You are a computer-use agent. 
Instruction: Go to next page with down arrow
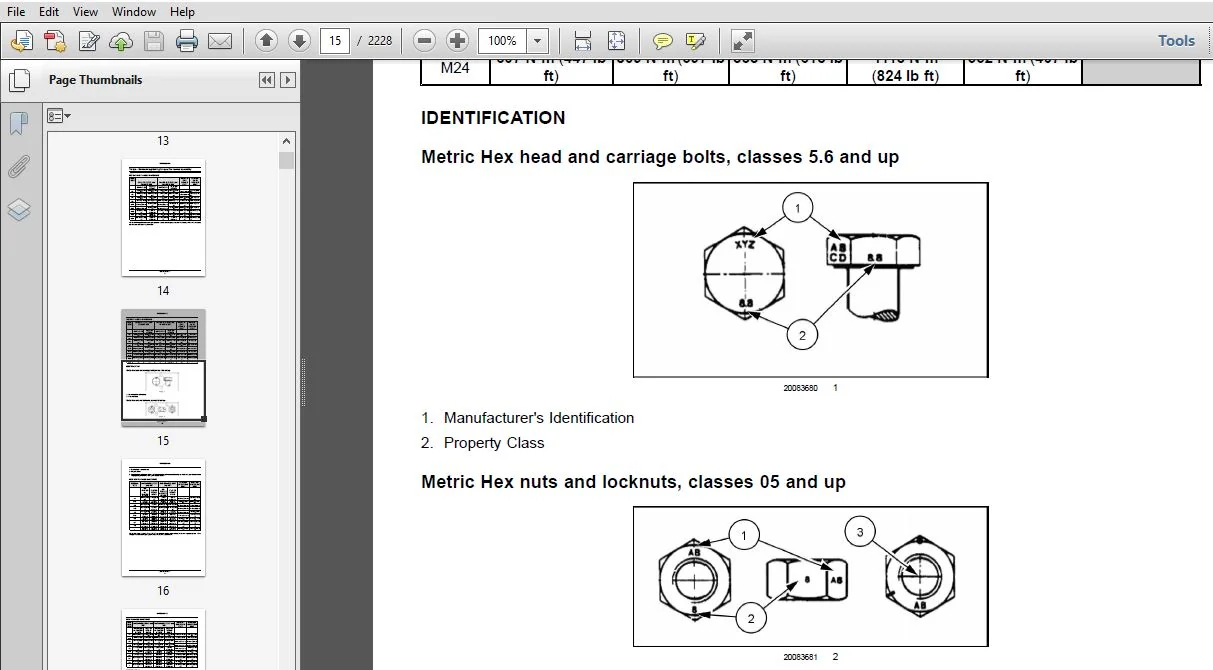pos(299,41)
